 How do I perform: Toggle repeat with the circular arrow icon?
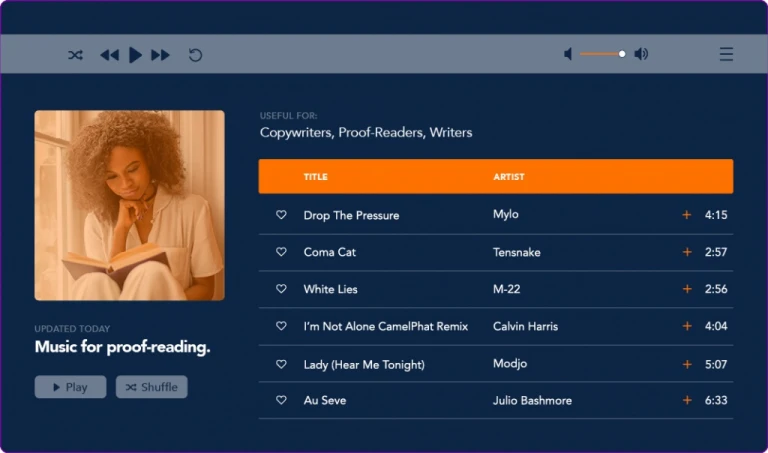[195, 55]
